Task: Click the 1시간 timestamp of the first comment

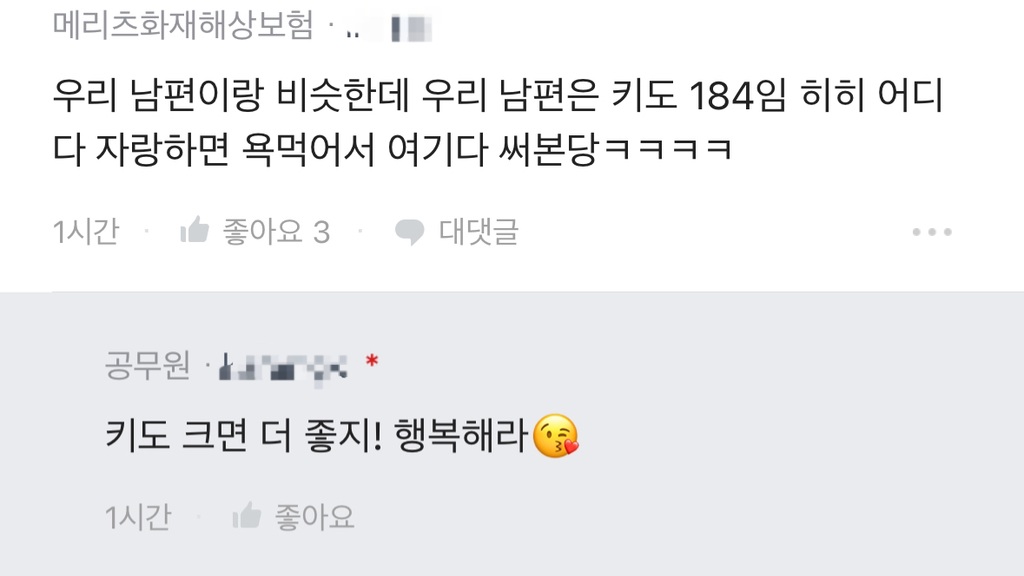Action: [86, 232]
